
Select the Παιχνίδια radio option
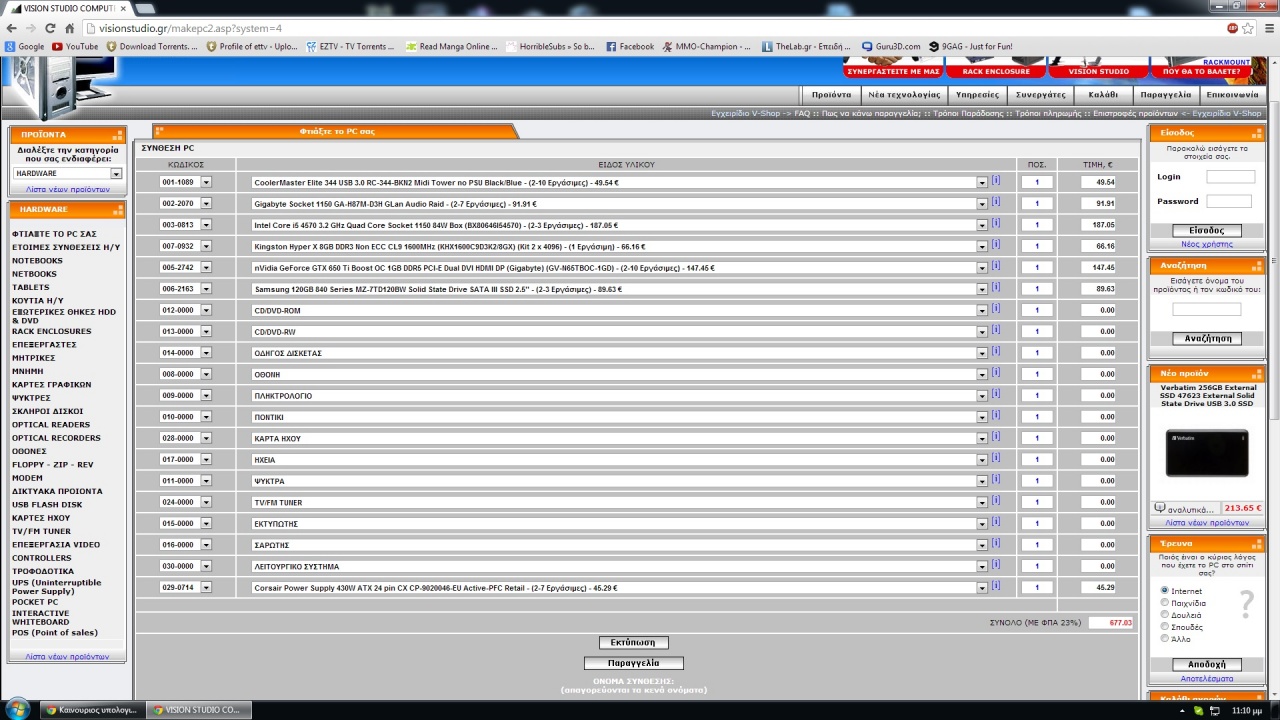[x=1165, y=603]
